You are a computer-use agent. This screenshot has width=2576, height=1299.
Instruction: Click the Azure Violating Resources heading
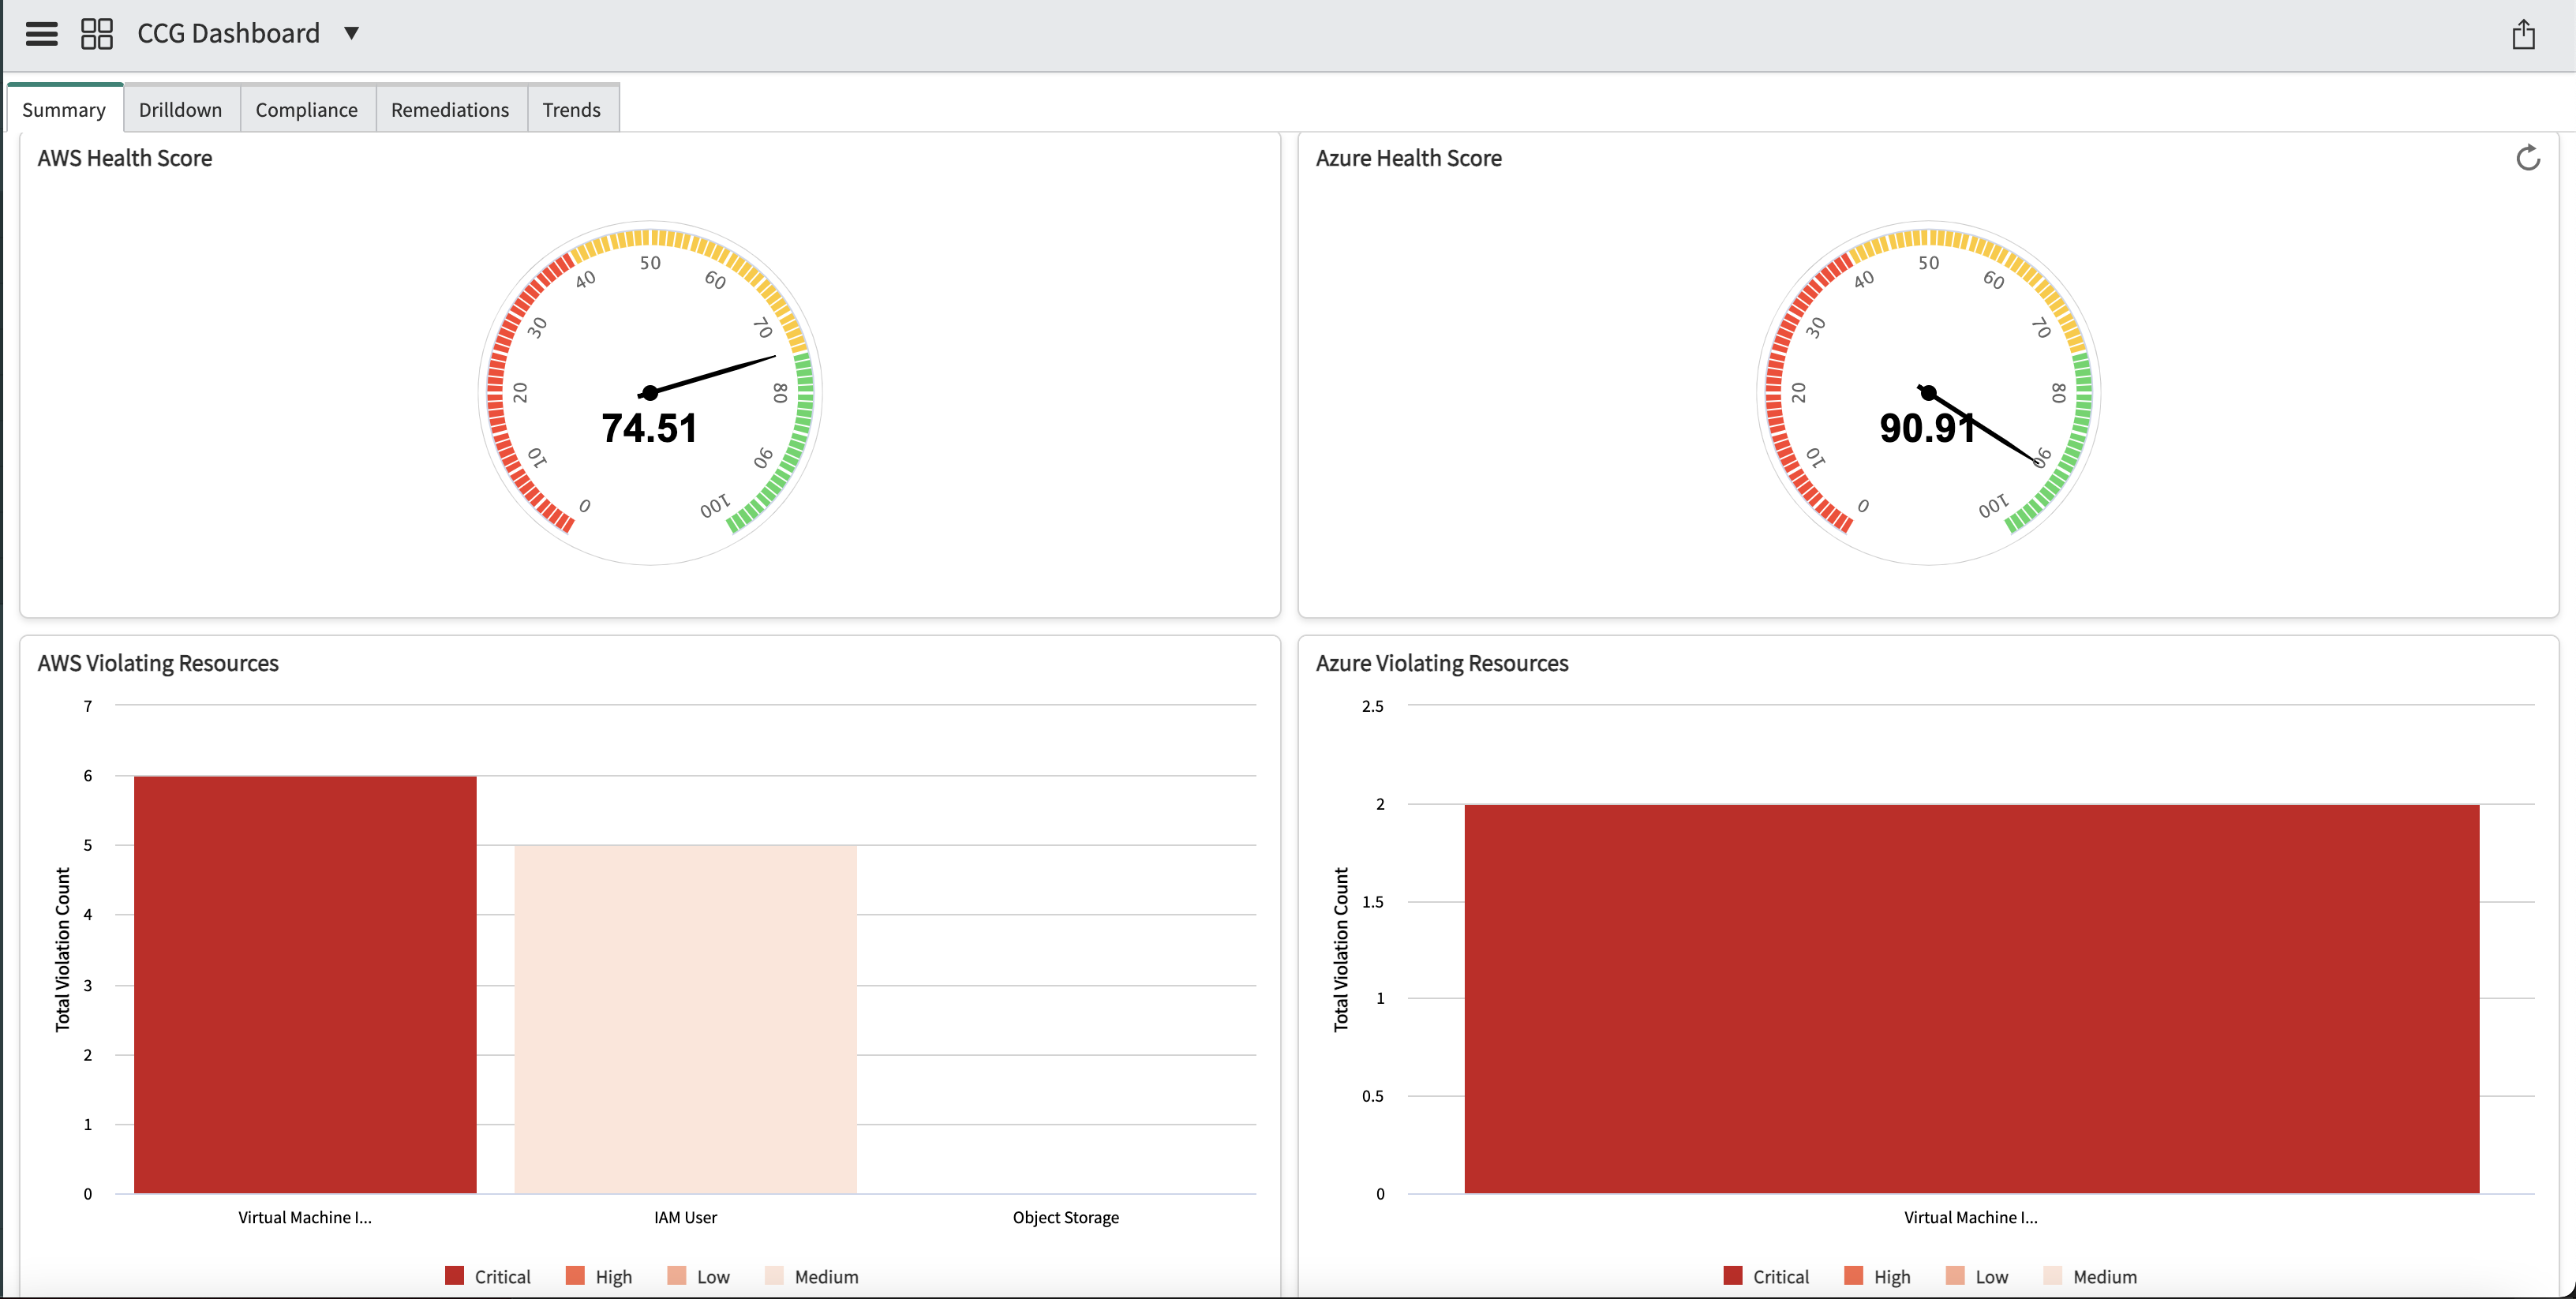click(x=1442, y=663)
